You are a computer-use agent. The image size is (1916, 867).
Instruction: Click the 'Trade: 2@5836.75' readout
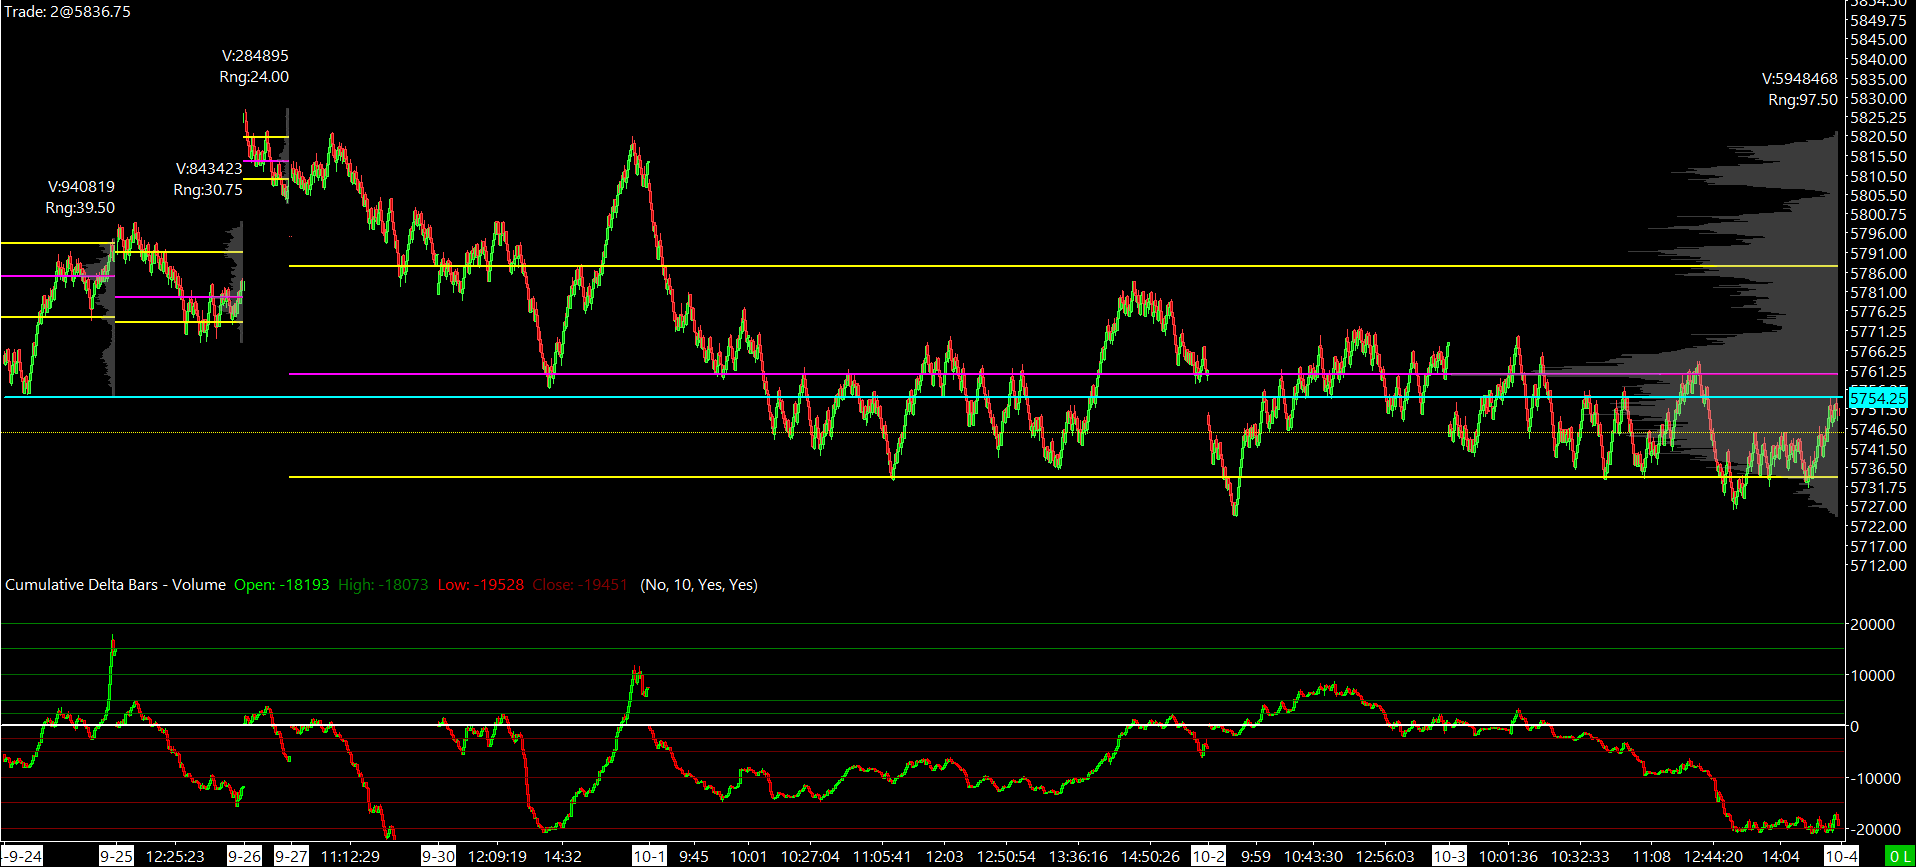67,12
